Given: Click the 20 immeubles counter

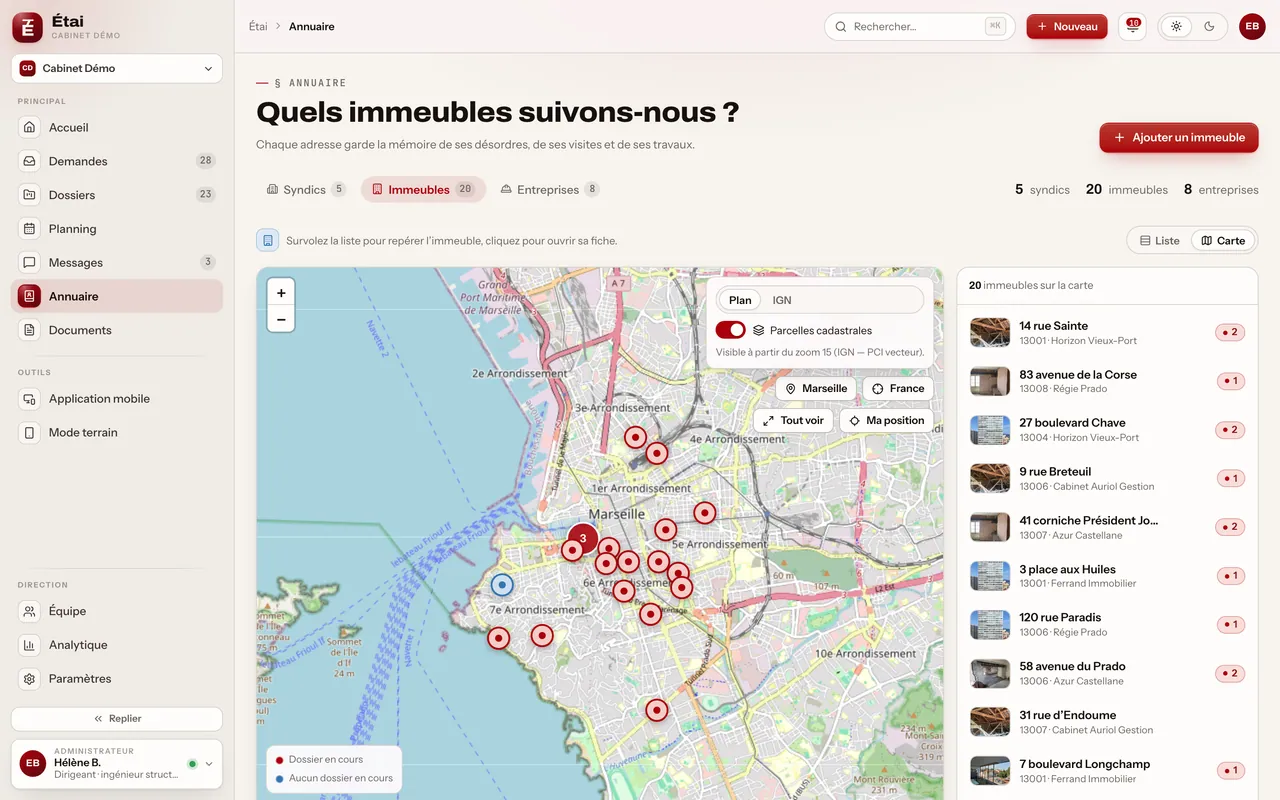Looking at the screenshot, I should click(1127, 189).
